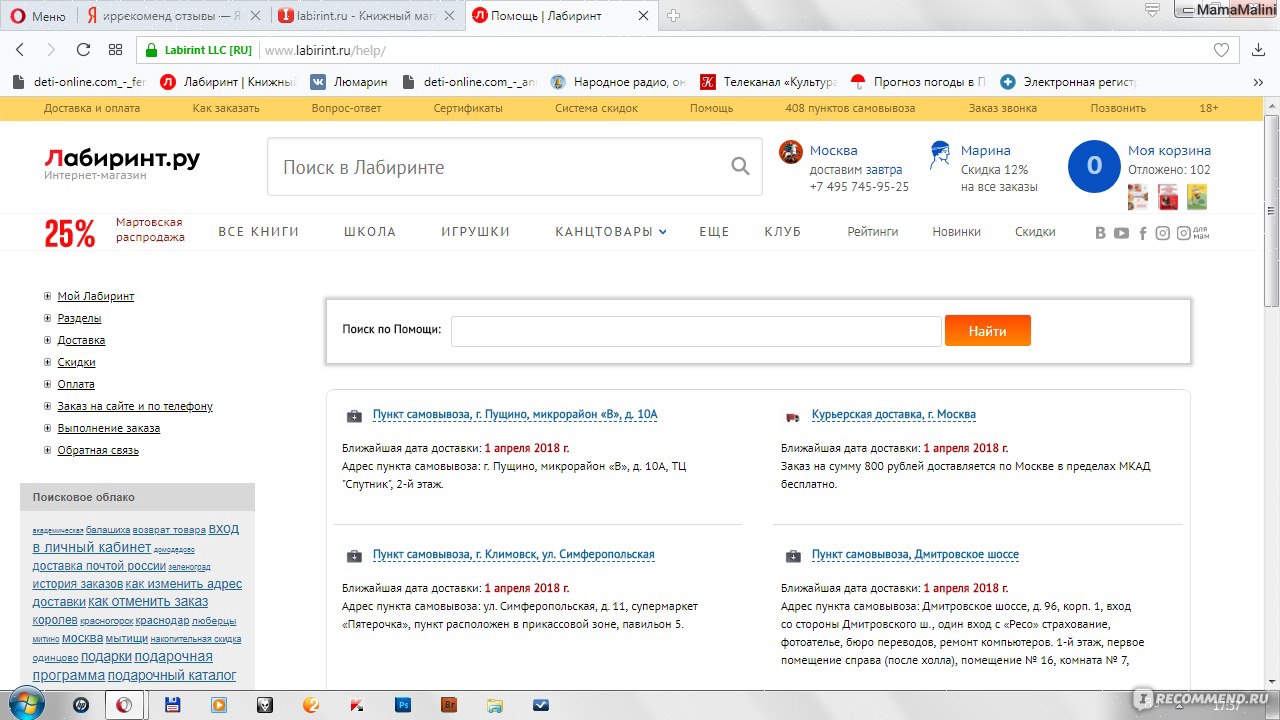1280x720 pixels.
Task: Expand Доставка tree item
Action: (x=47, y=340)
